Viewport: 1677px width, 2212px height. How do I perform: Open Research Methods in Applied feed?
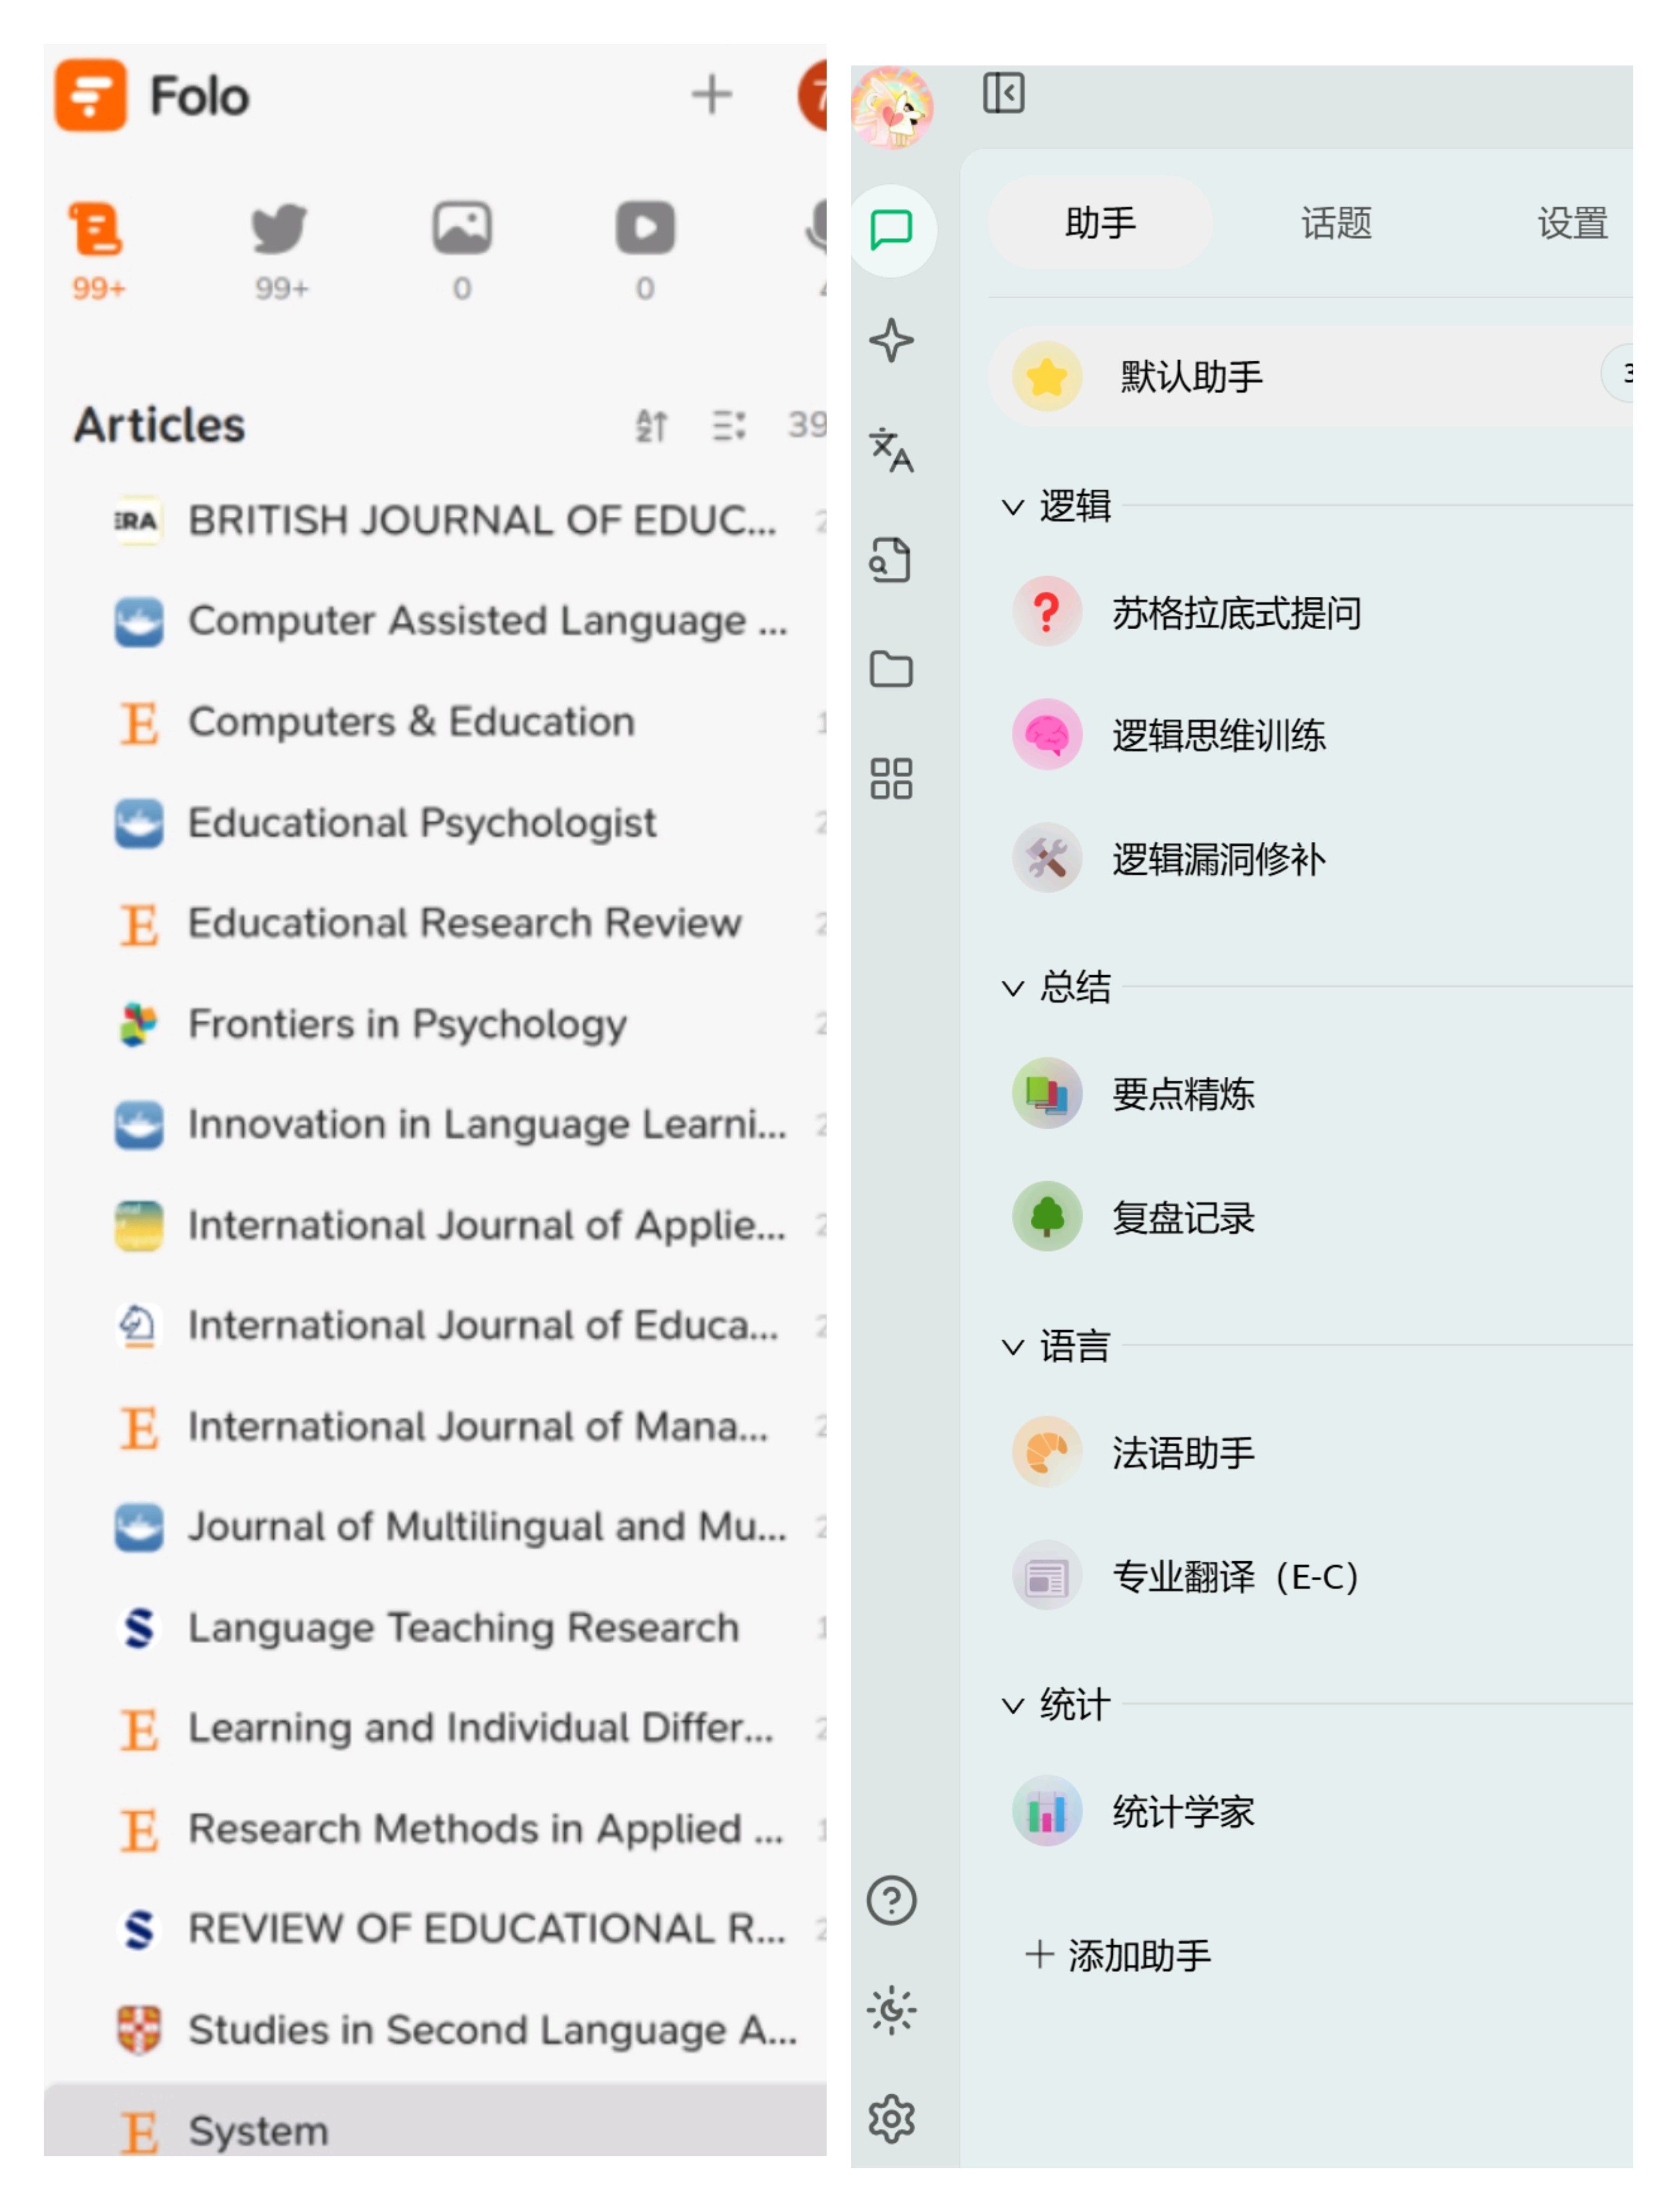[x=435, y=1829]
